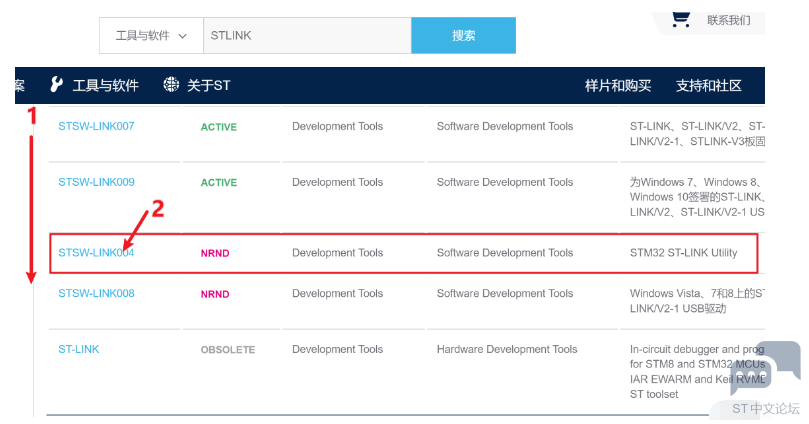Viewport: 809px width, 424px height.
Task: Click the STSW-LINK007 firmware description text
Action: tap(697, 134)
